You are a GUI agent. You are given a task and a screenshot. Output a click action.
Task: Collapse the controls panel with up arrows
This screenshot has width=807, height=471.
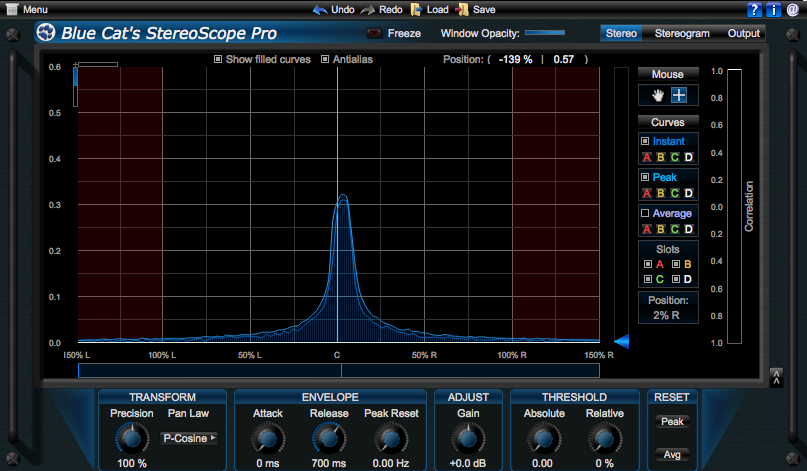[x=776, y=377]
